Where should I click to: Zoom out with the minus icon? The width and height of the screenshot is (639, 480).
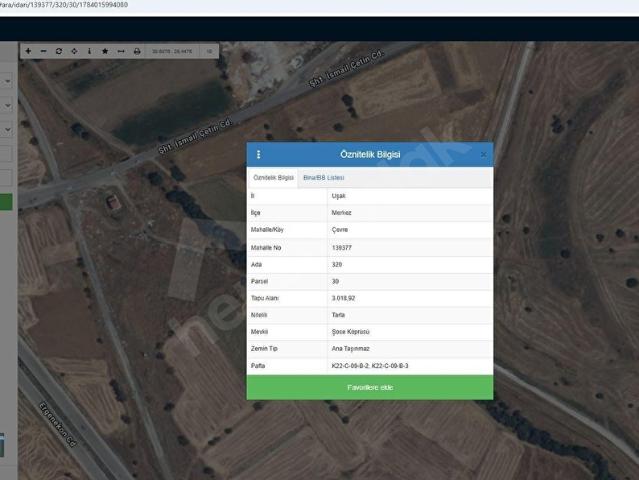pos(44,51)
